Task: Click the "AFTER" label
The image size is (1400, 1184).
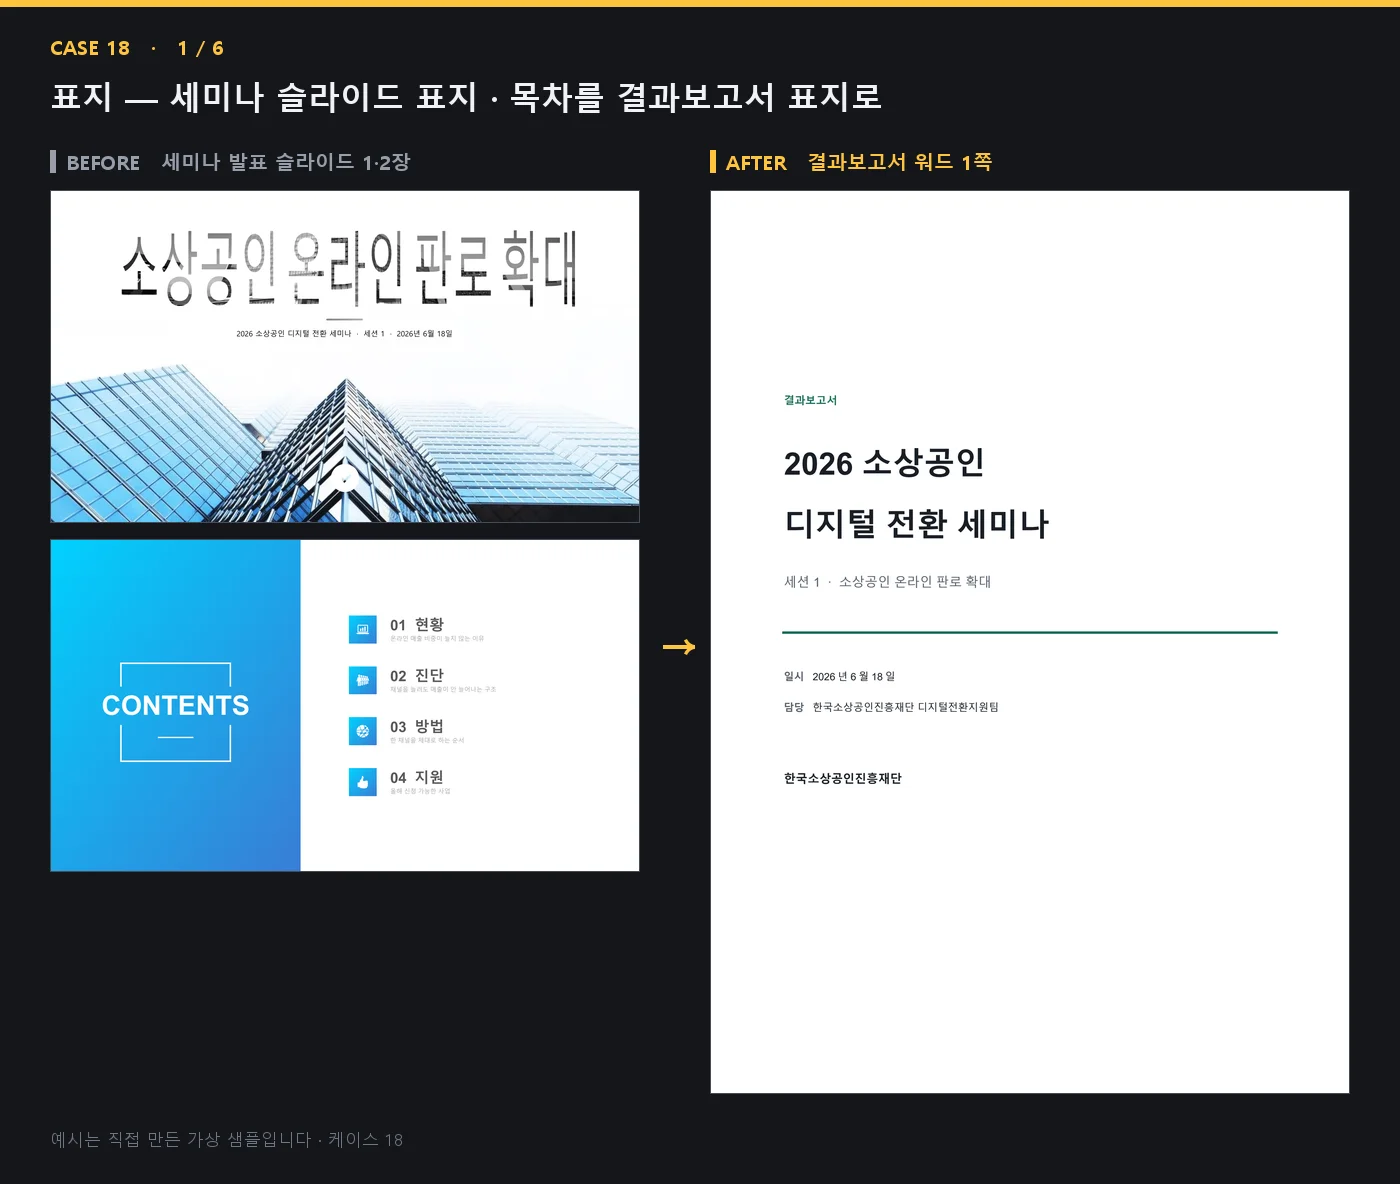Action: (756, 163)
